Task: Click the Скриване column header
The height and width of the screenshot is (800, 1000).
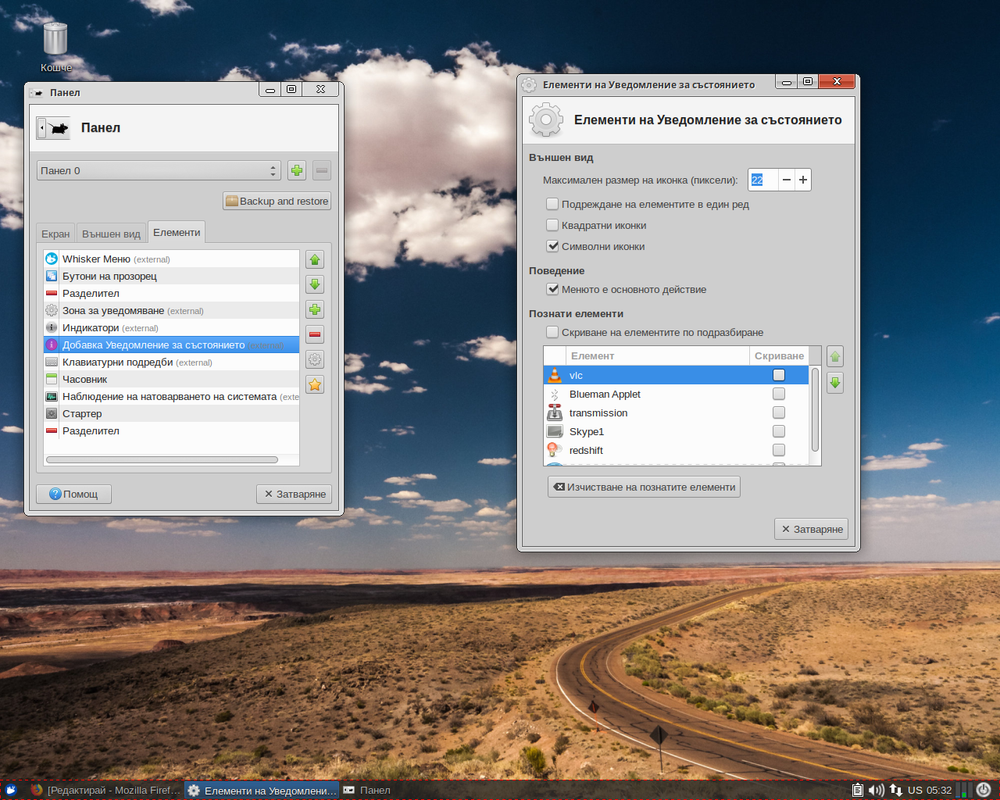Action: (x=779, y=356)
